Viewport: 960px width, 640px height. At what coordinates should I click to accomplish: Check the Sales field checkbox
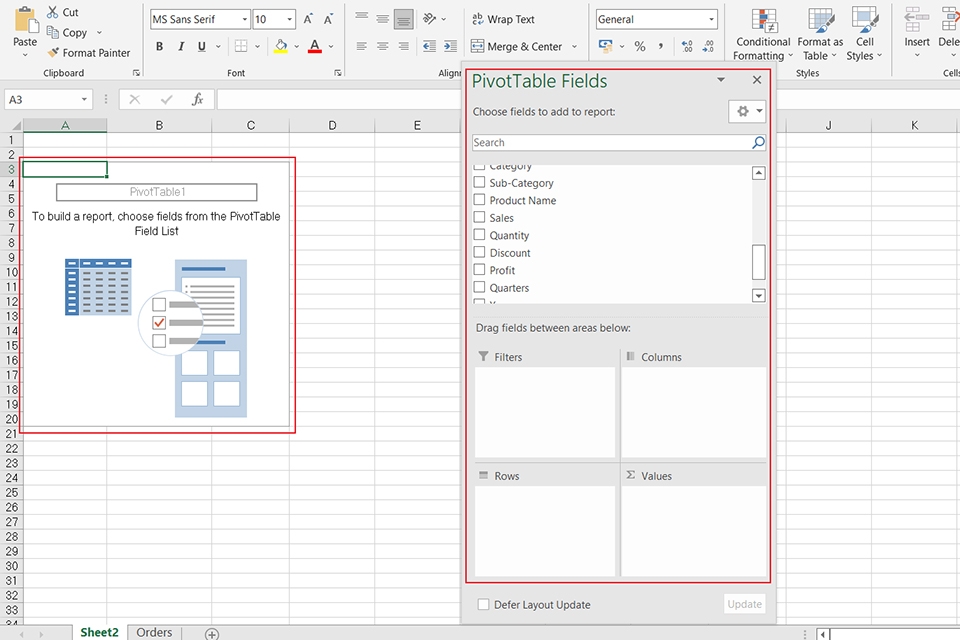coord(478,217)
